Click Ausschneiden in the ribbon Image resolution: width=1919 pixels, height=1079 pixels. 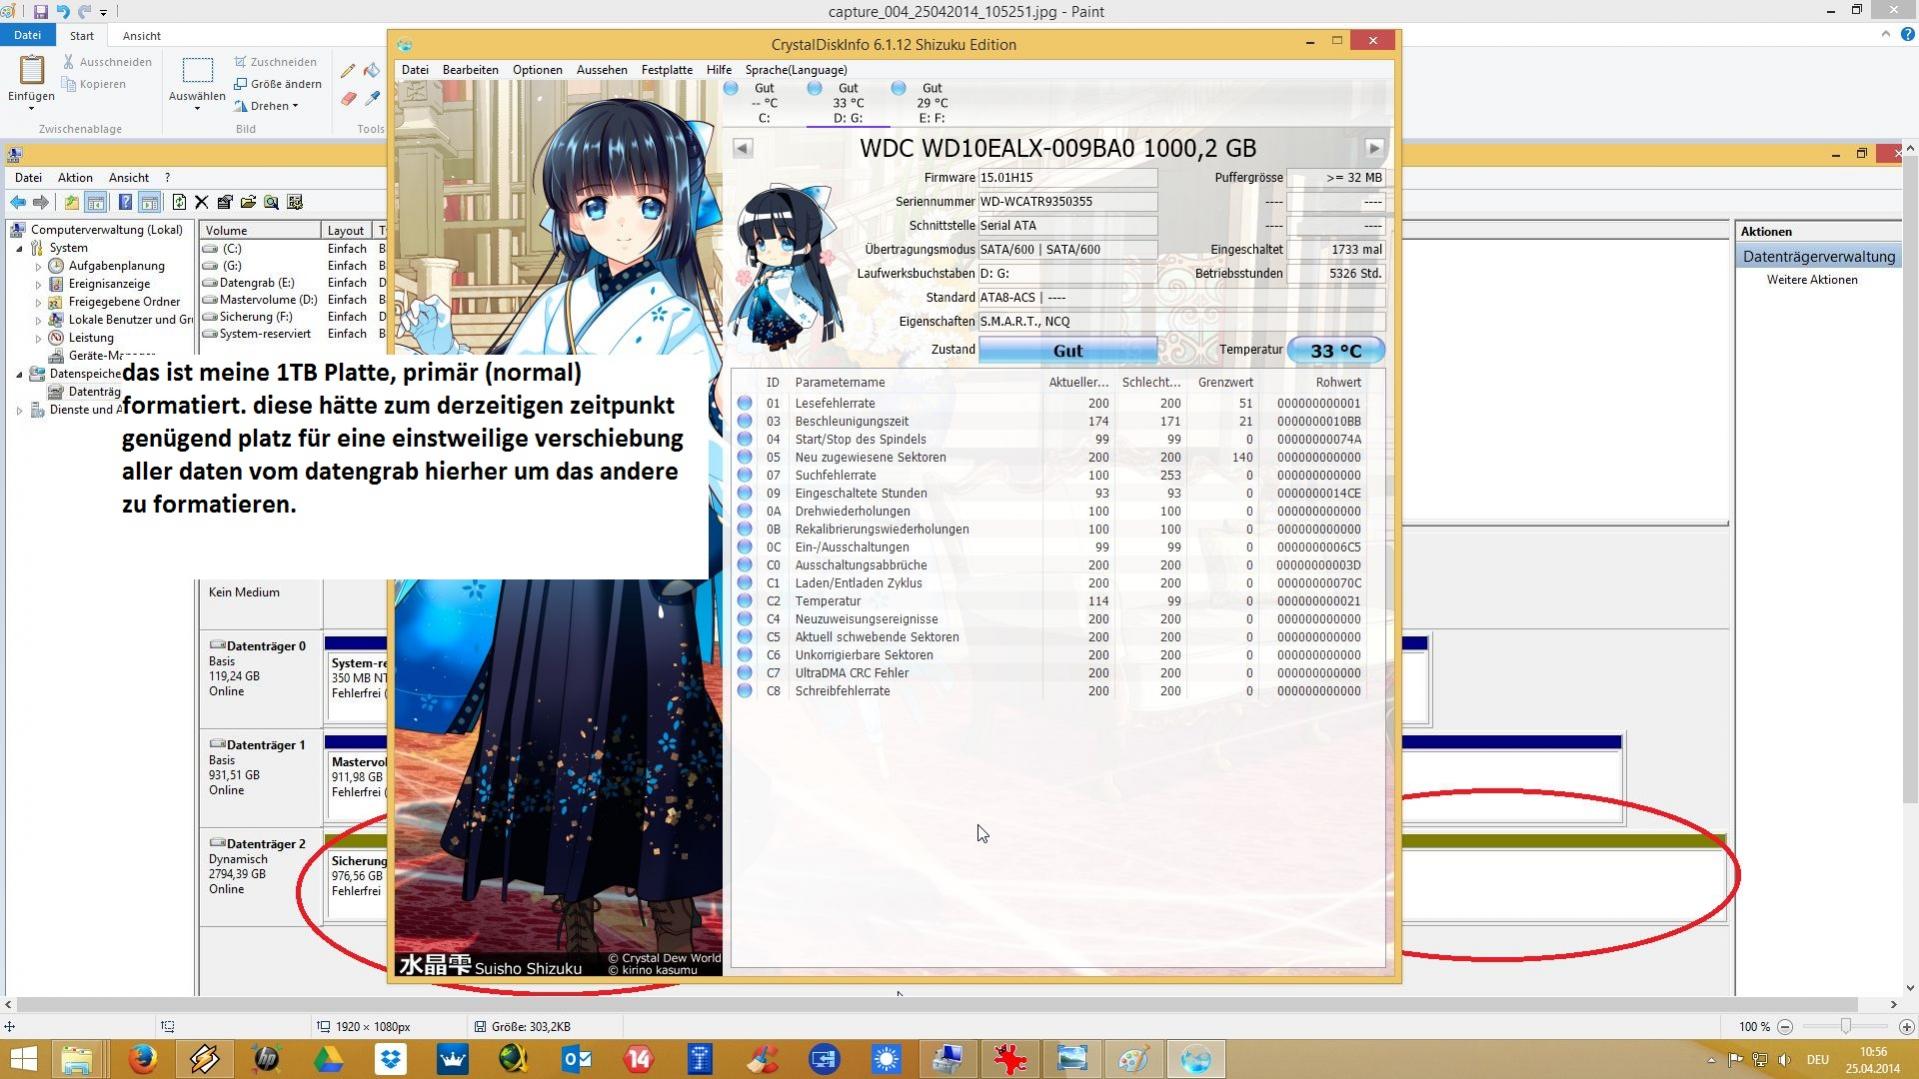click(x=107, y=62)
